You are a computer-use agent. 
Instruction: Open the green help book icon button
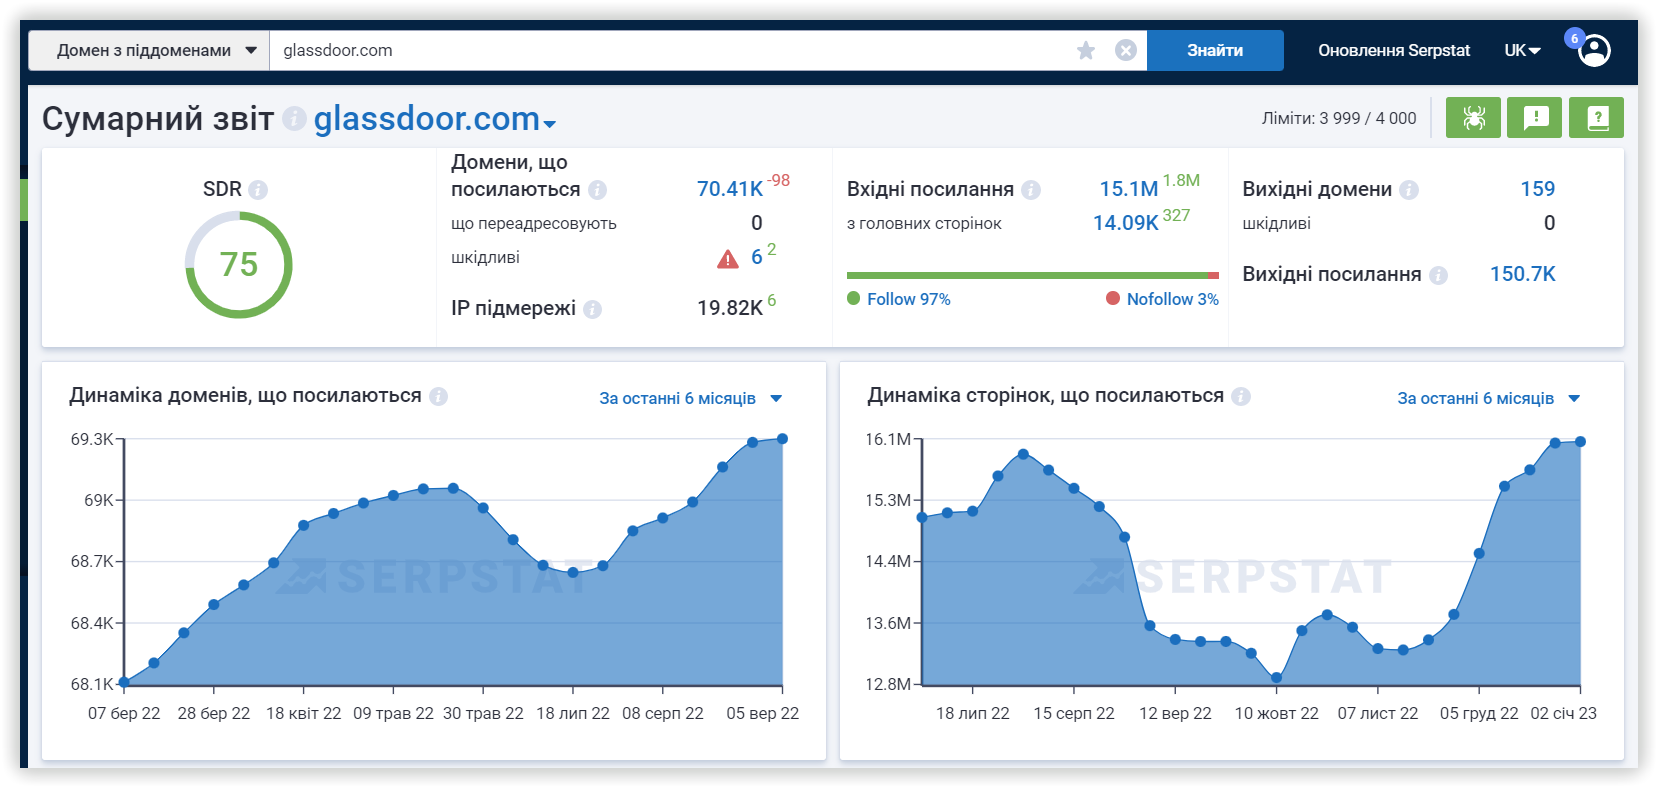pyautogui.click(x=1597, y=118)
